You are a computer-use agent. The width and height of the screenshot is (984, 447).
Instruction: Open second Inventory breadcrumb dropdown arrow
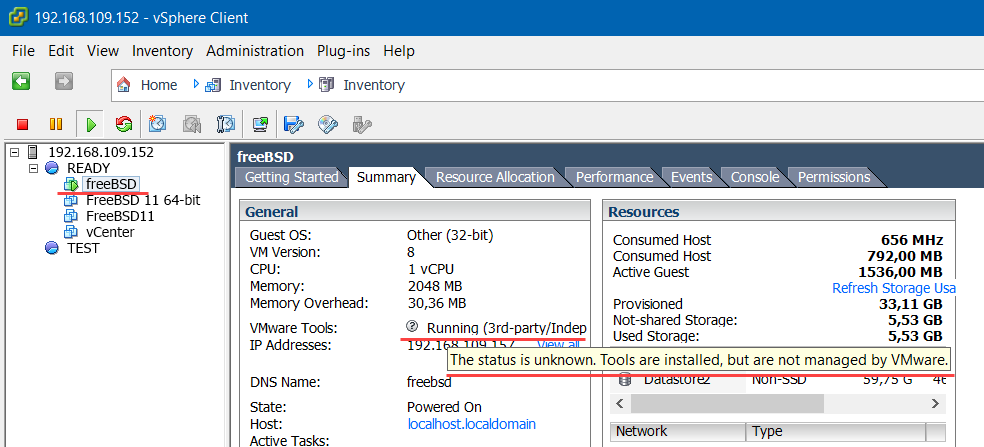click(x=310, y=84)
